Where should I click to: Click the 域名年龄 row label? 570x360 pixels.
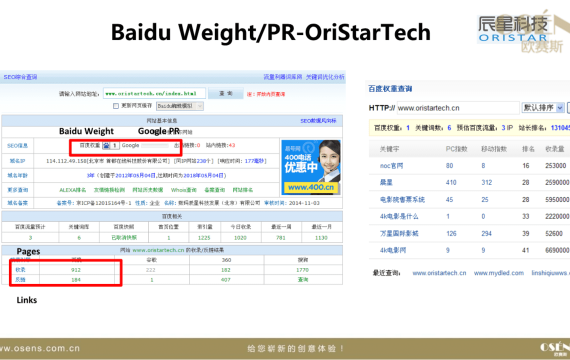17,175
